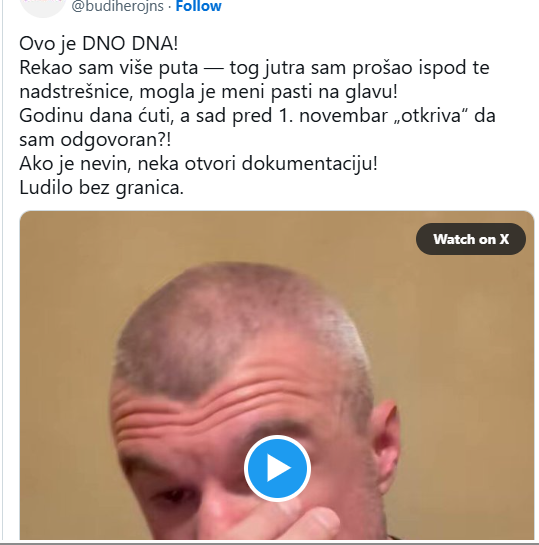The width and height of the screenshot is (539, 545).
Task: Click the gray bar along the bottom of the page
Action: click(269, 543)
